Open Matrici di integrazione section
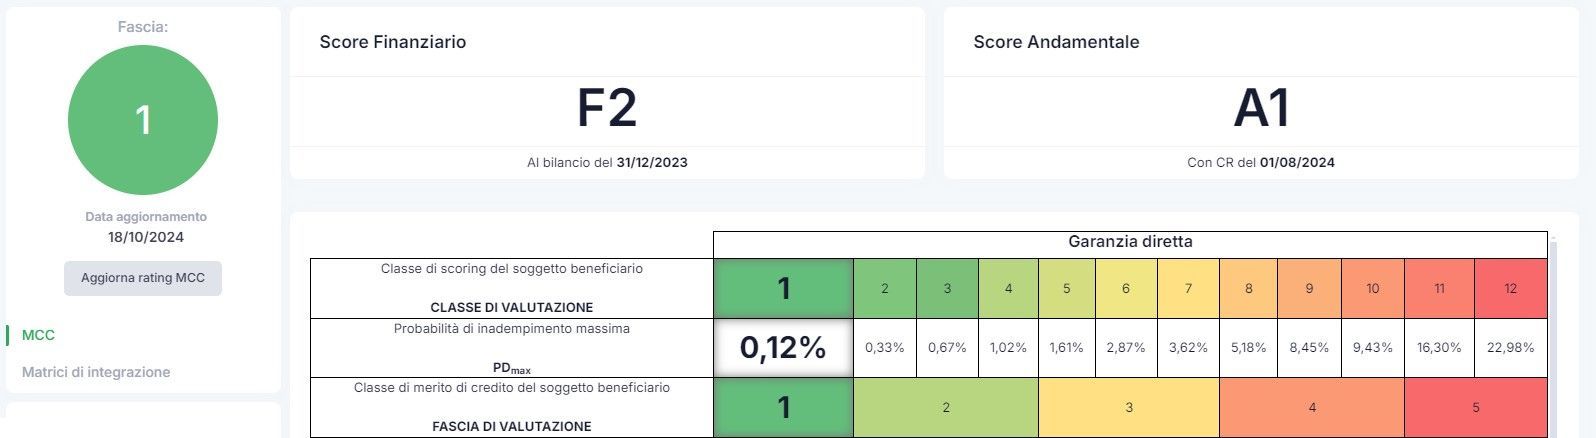 96,372
